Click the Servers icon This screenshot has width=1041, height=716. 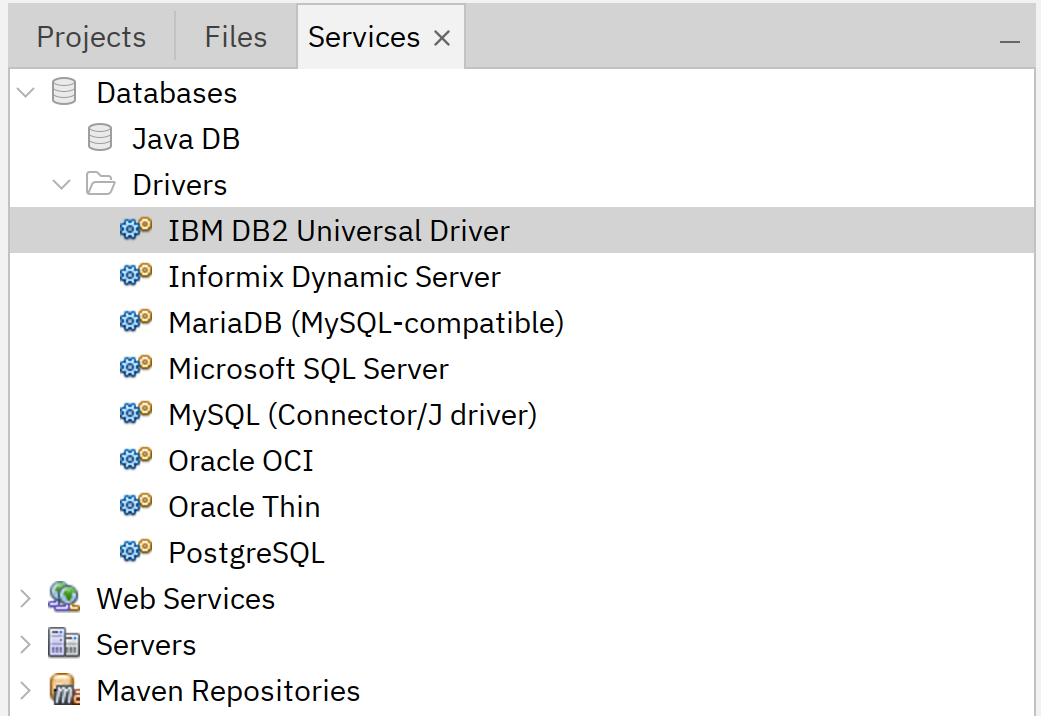64,644
